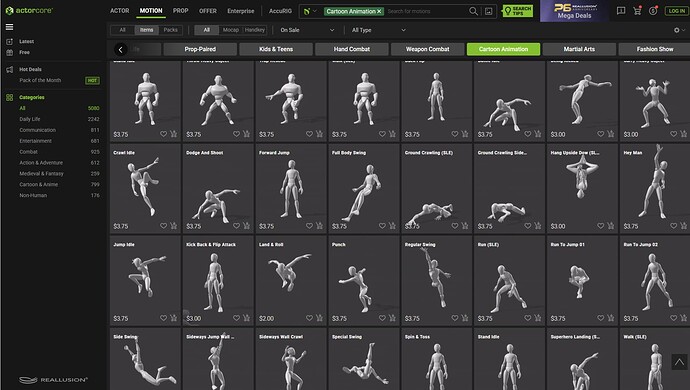Switch to the PROP tab
The image size is (690, 390).
180,11
